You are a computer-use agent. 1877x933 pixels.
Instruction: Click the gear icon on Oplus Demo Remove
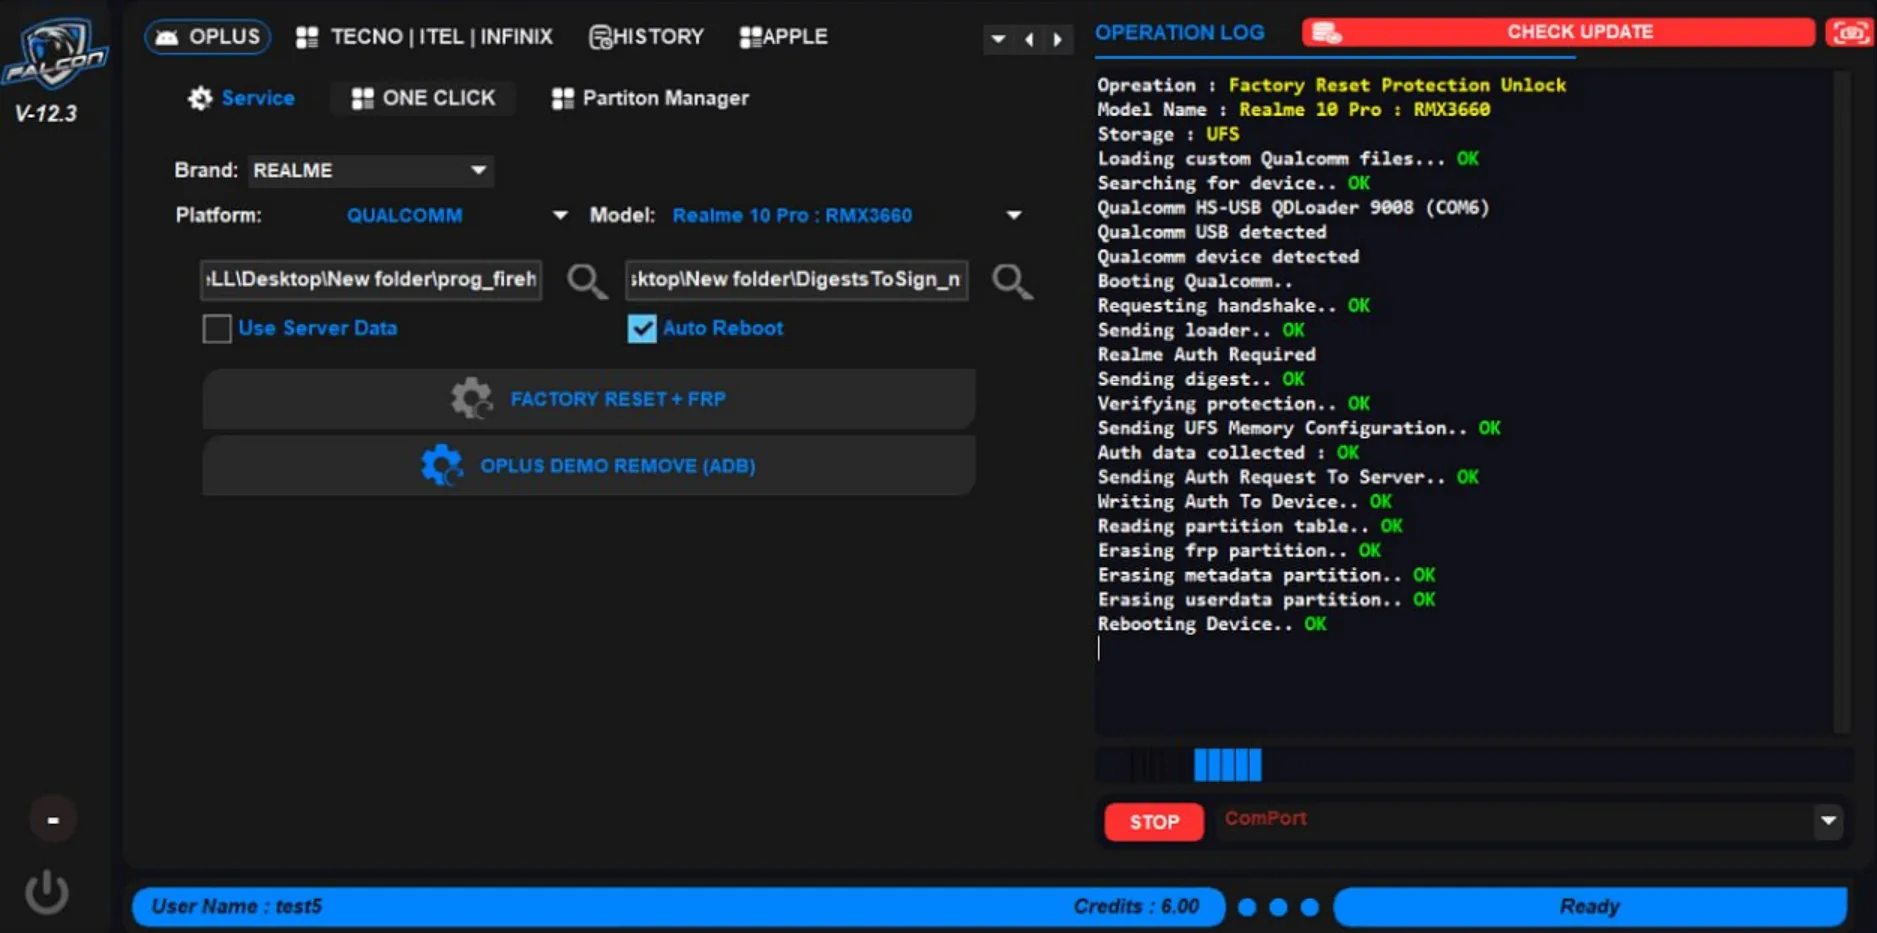441,466
